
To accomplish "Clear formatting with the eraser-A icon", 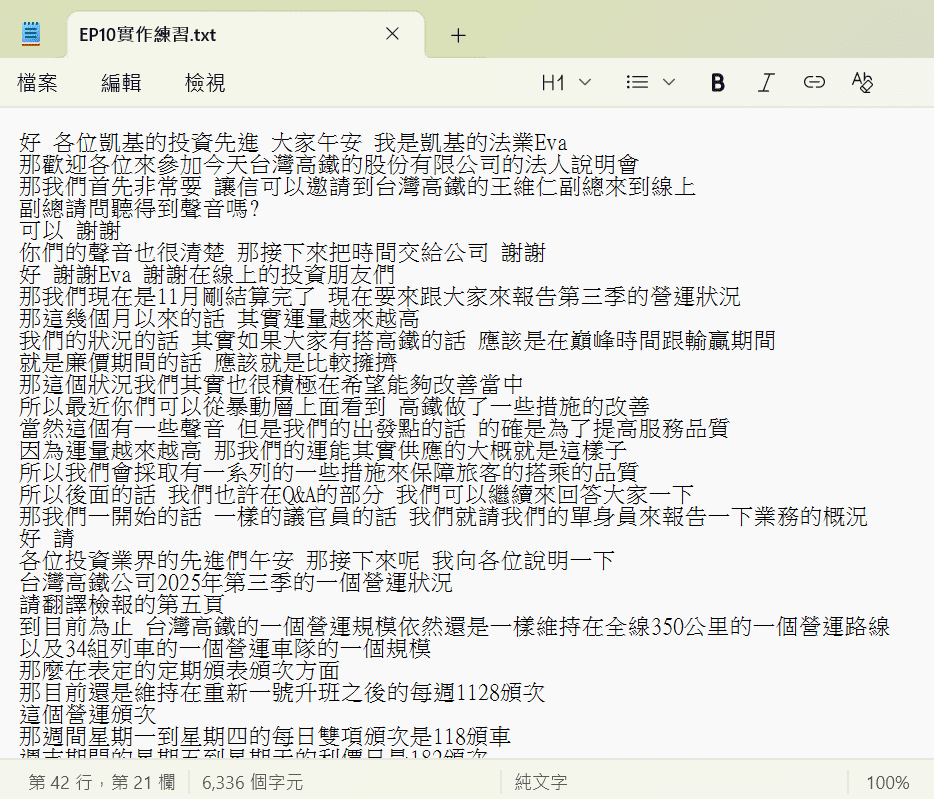I will pyautogui.click(x=862, y=83).
